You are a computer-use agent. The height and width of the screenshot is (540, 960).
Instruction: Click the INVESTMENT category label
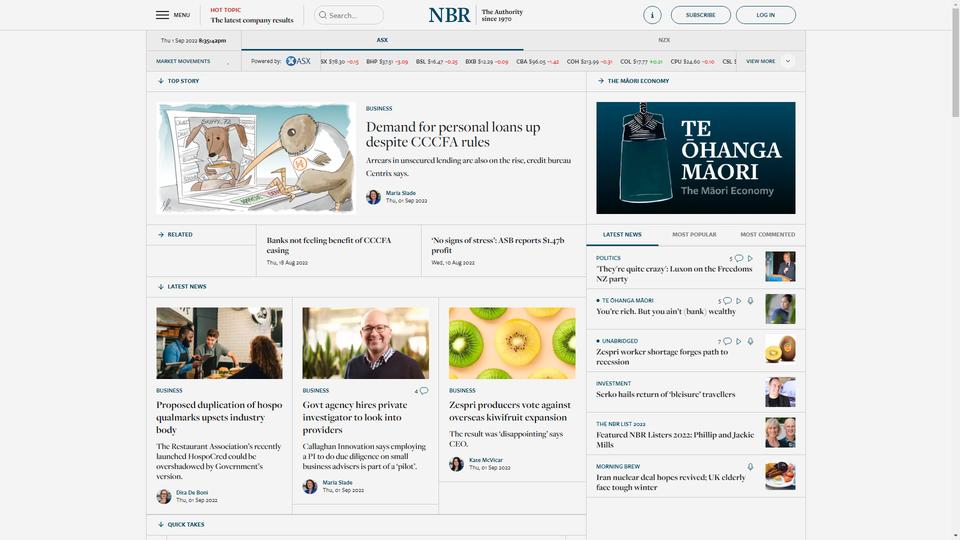pyautogui.click(x=613, y=384)
